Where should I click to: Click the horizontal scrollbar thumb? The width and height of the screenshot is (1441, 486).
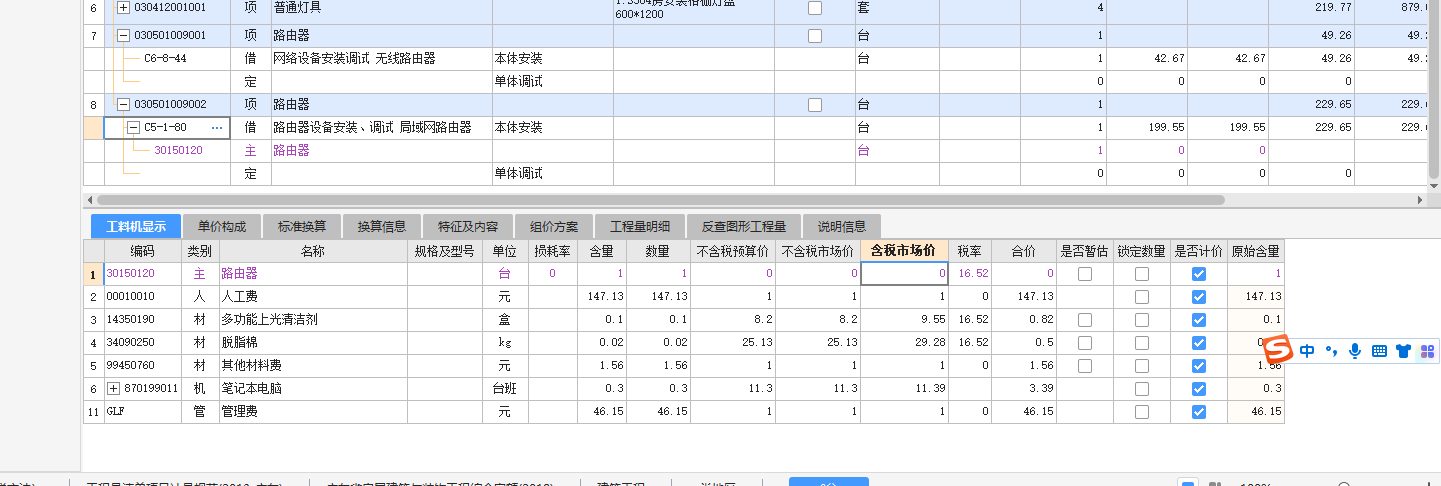pos(660,200)
